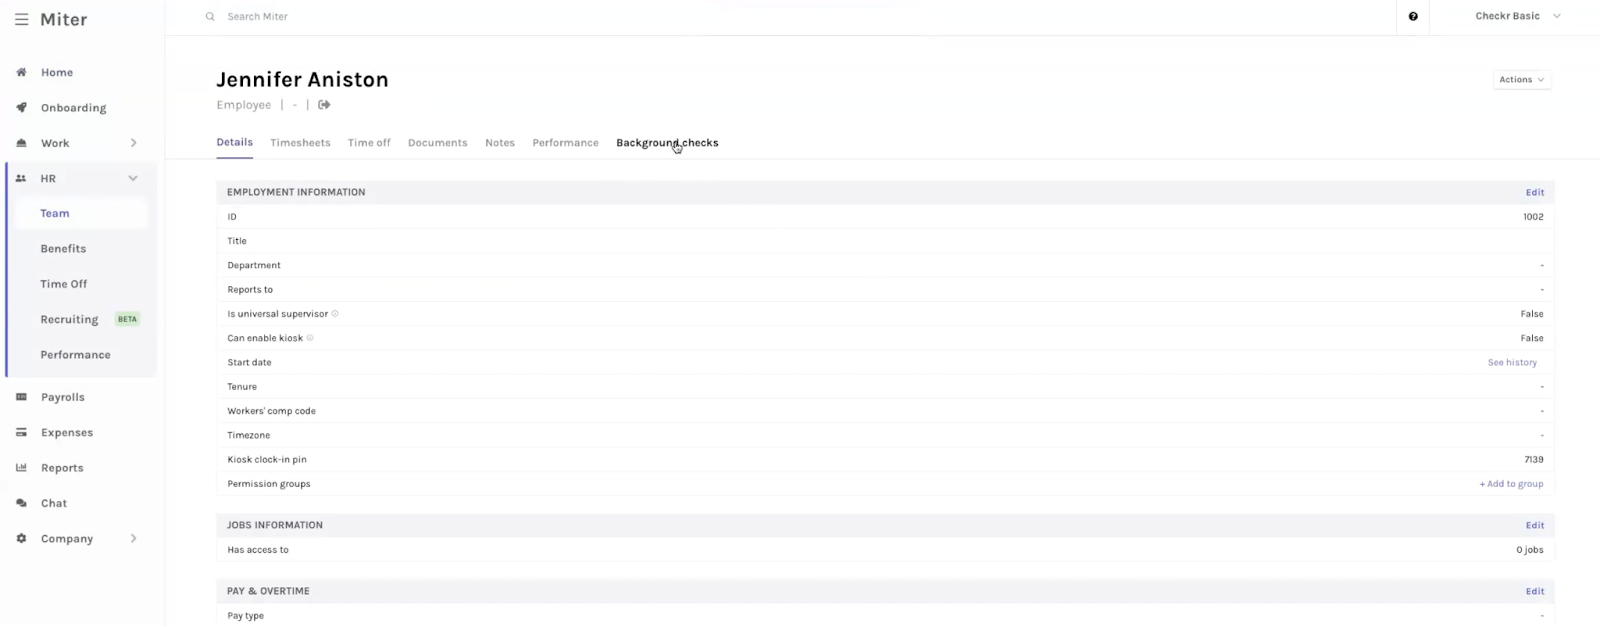Click the sign-in arrow icon beside Employee
Image resolution: width=1600 pixels, height=627 pixels.
point(324,105)
